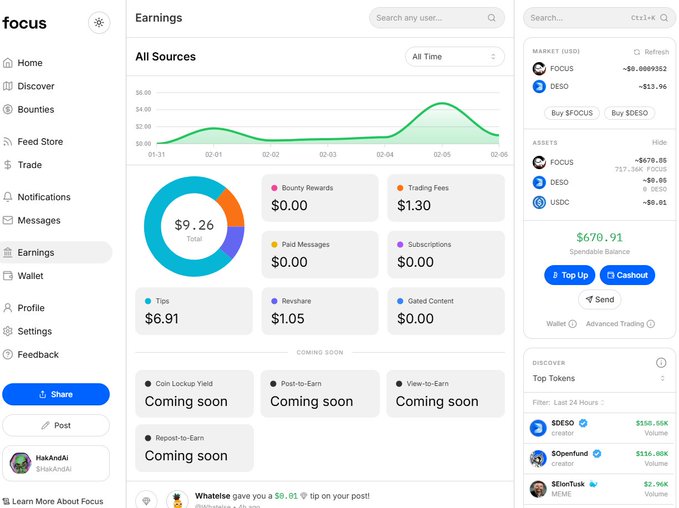The width and height of the screenshot is (679, 508).
Task: Select the Tips earnings card
Action: [194, 311]
